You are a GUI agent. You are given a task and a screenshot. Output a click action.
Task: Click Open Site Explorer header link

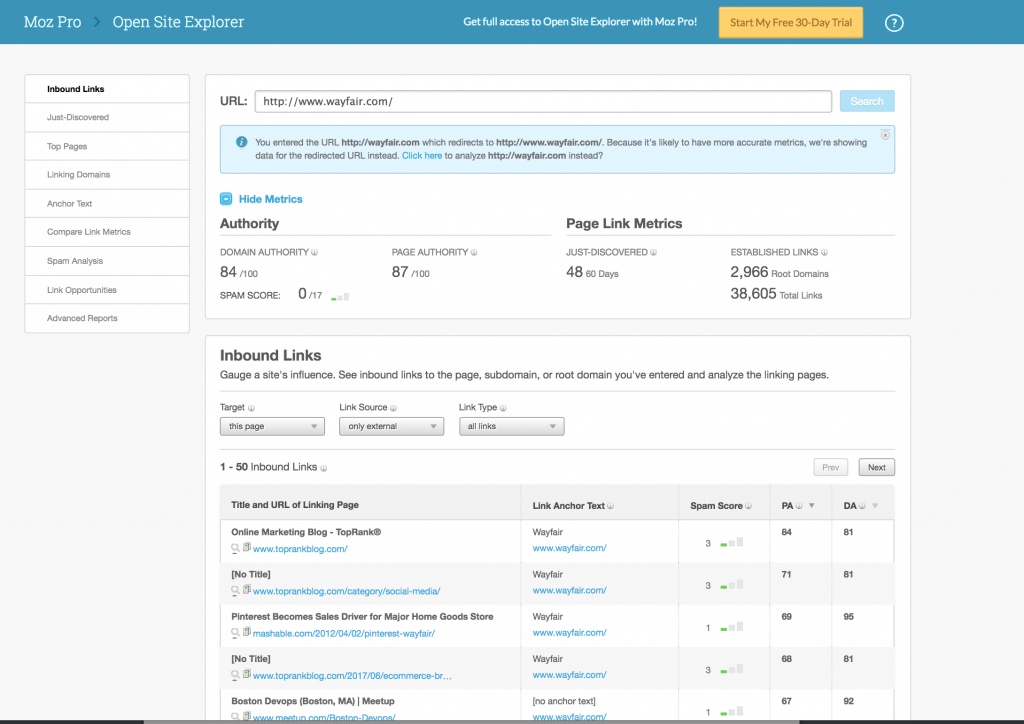(178, 22)
